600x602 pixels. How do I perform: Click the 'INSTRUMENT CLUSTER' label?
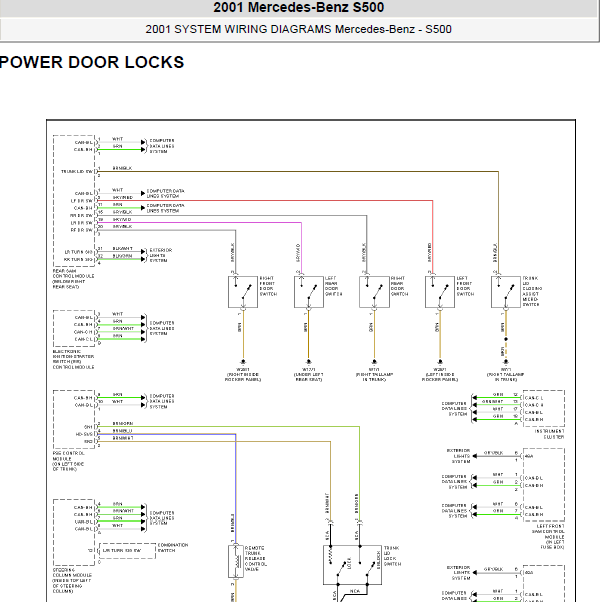click(550, 434)
